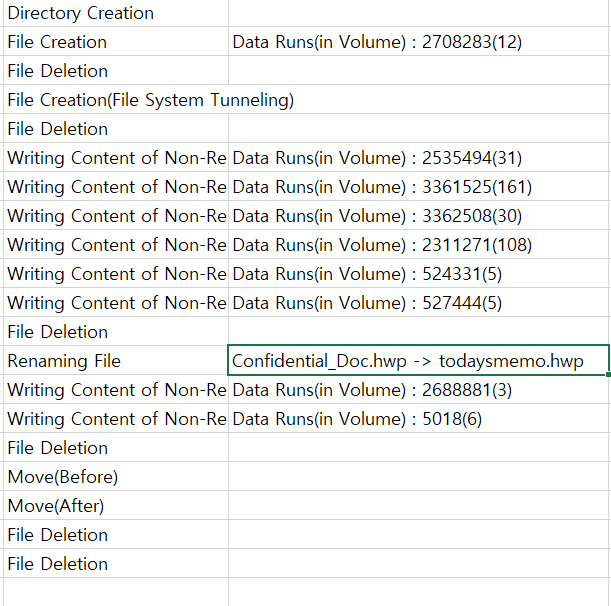Select the "Move(After)" cell
The height and width of the screenshot is (606, 611).
point(116,505)
